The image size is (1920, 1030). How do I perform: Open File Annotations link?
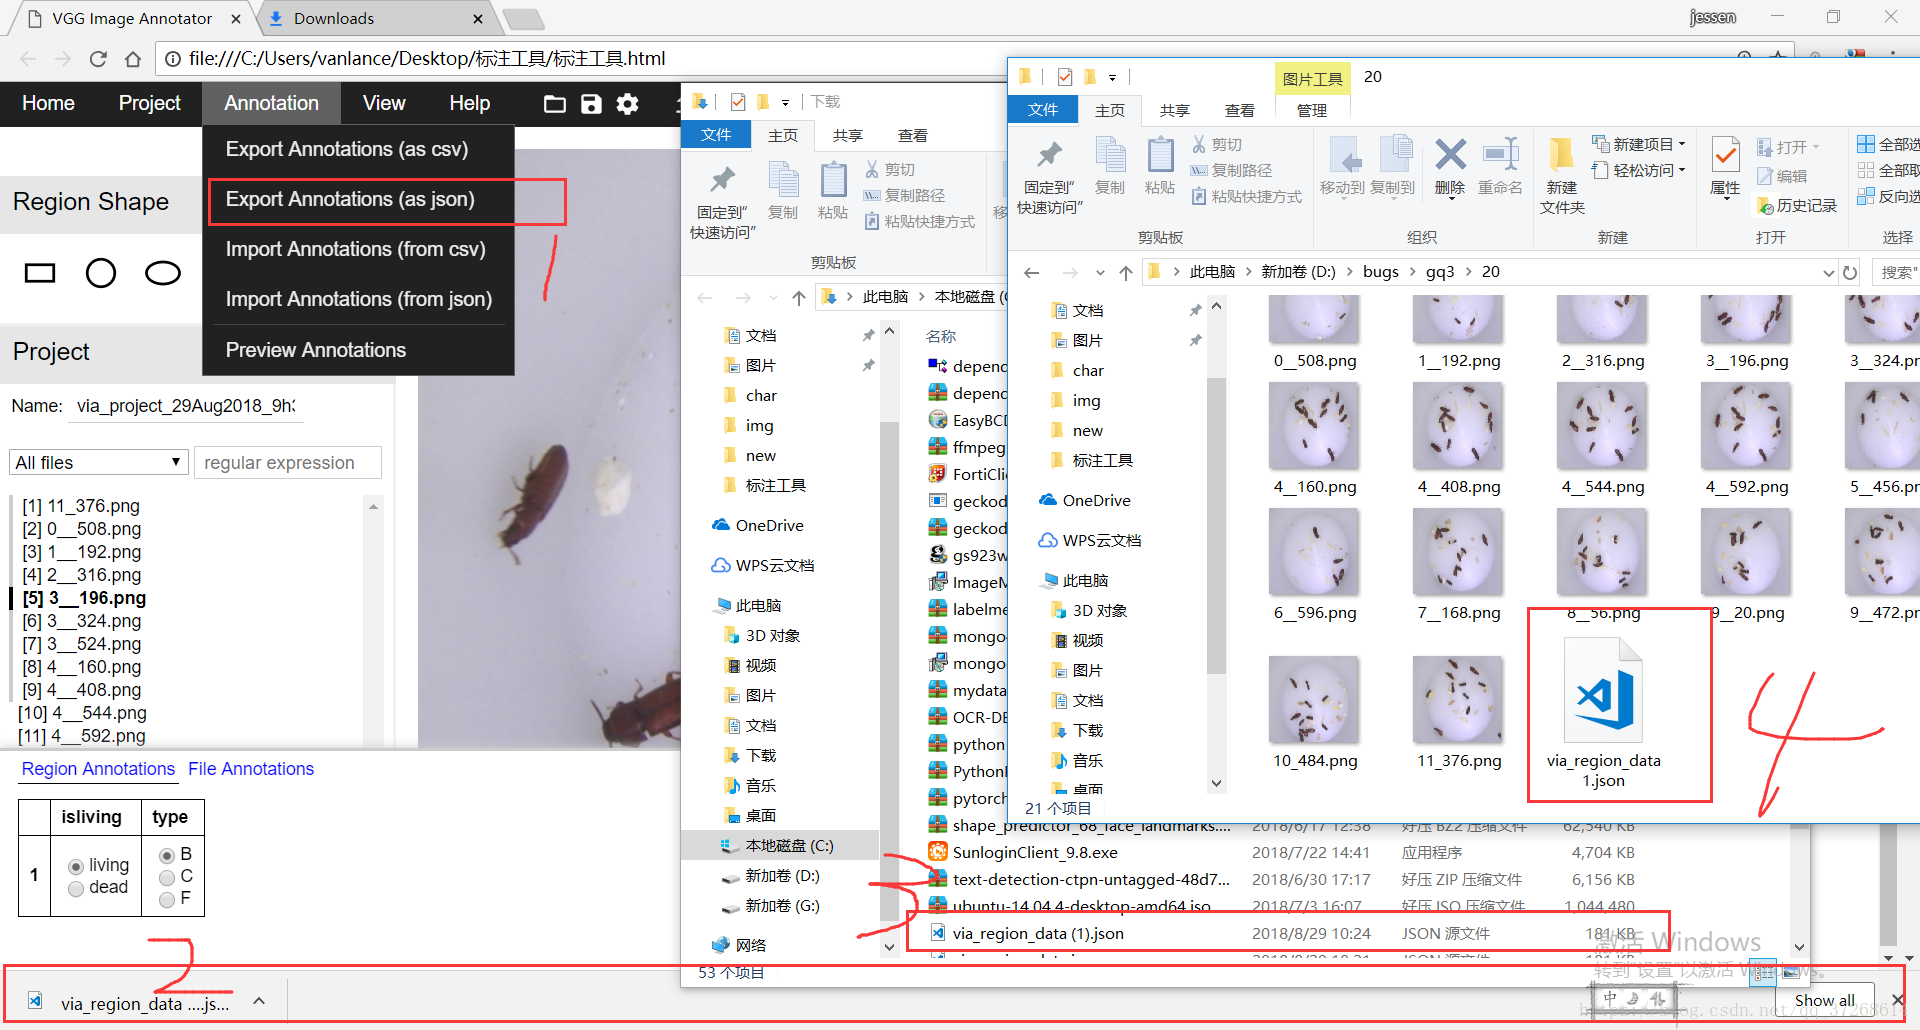[x=251, y=768]
